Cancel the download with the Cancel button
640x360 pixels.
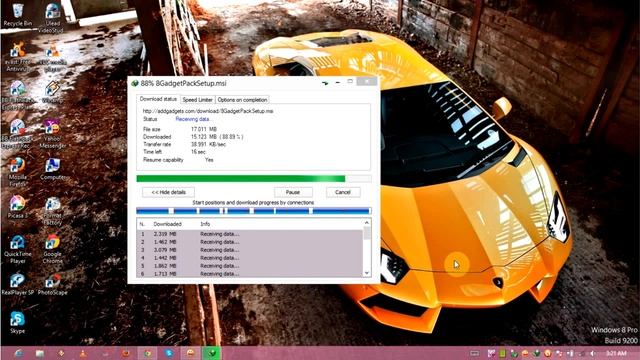[x=343, y=192]
